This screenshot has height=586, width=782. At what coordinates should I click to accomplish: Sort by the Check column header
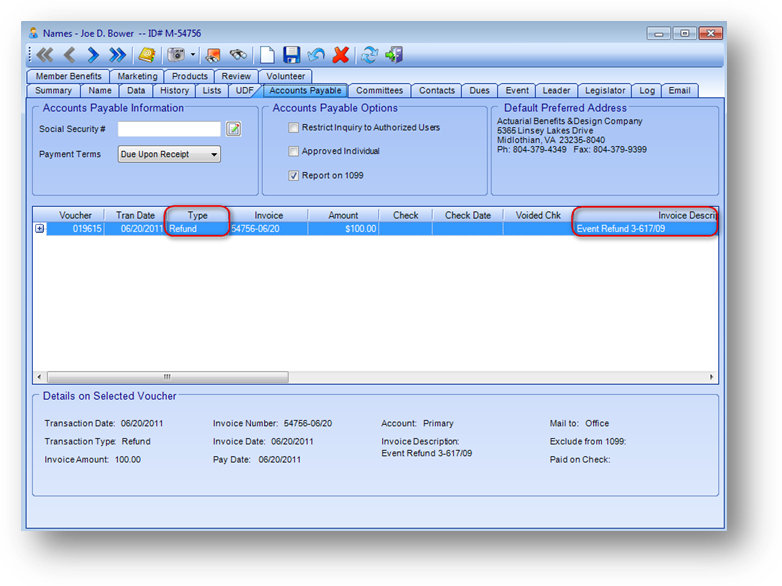[405, 215]
